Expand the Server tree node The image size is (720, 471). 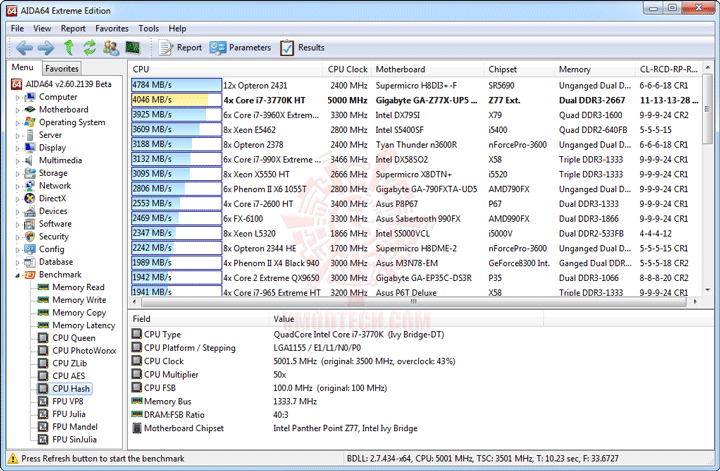click(x=17, y=135)
